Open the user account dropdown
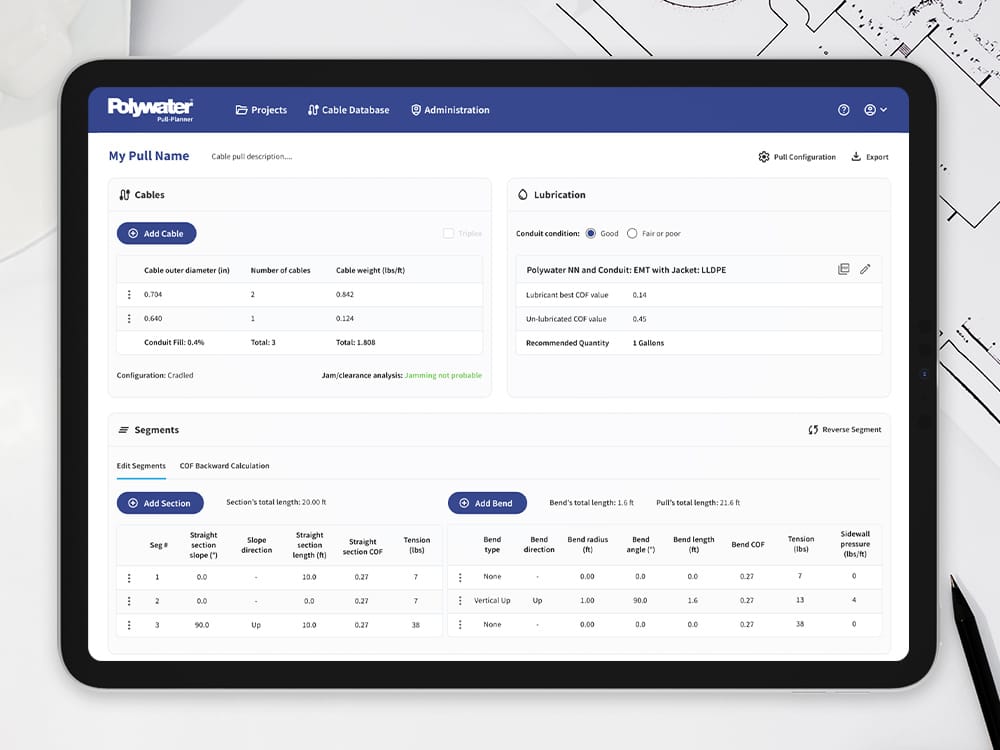Viewport: 1000px width, 750px height. 875,110
